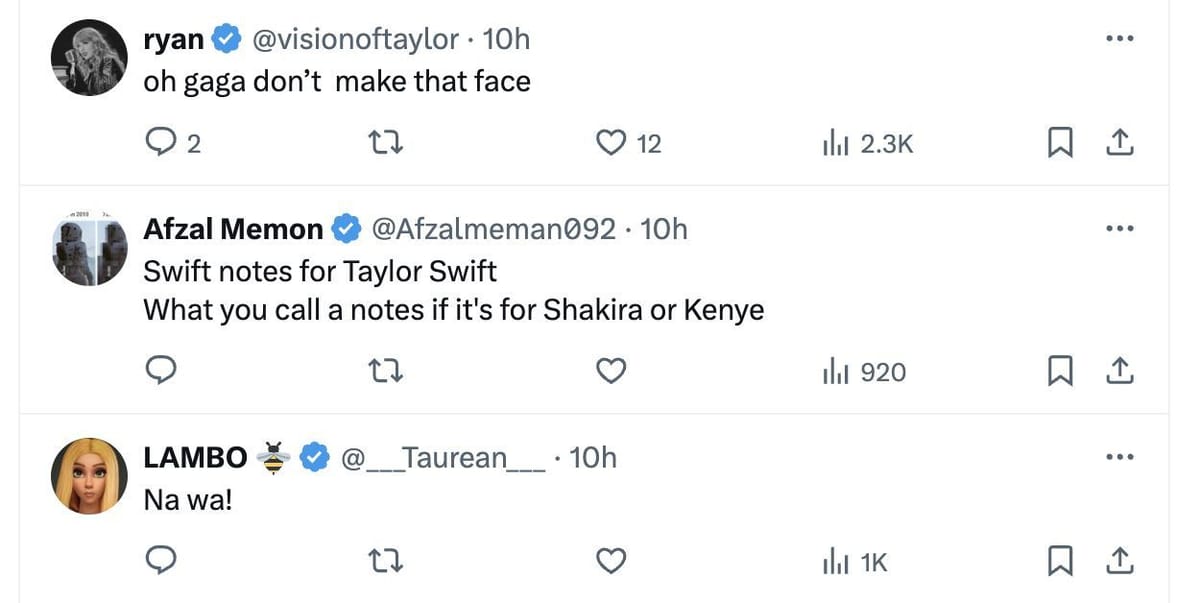
Task: Share ryan's tweet
Action: 1120,143
